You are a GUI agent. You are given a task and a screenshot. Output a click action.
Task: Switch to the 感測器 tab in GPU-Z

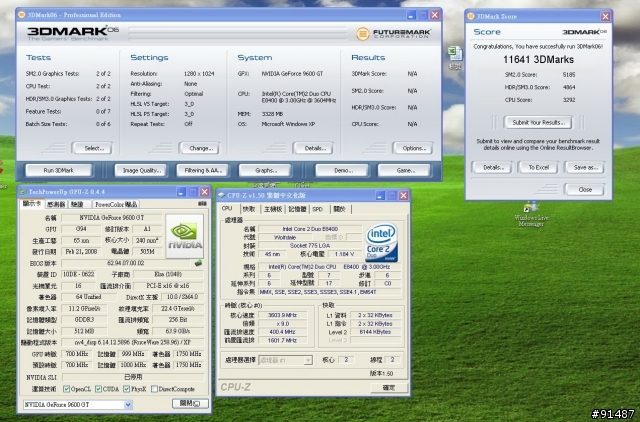click(56, 204)
